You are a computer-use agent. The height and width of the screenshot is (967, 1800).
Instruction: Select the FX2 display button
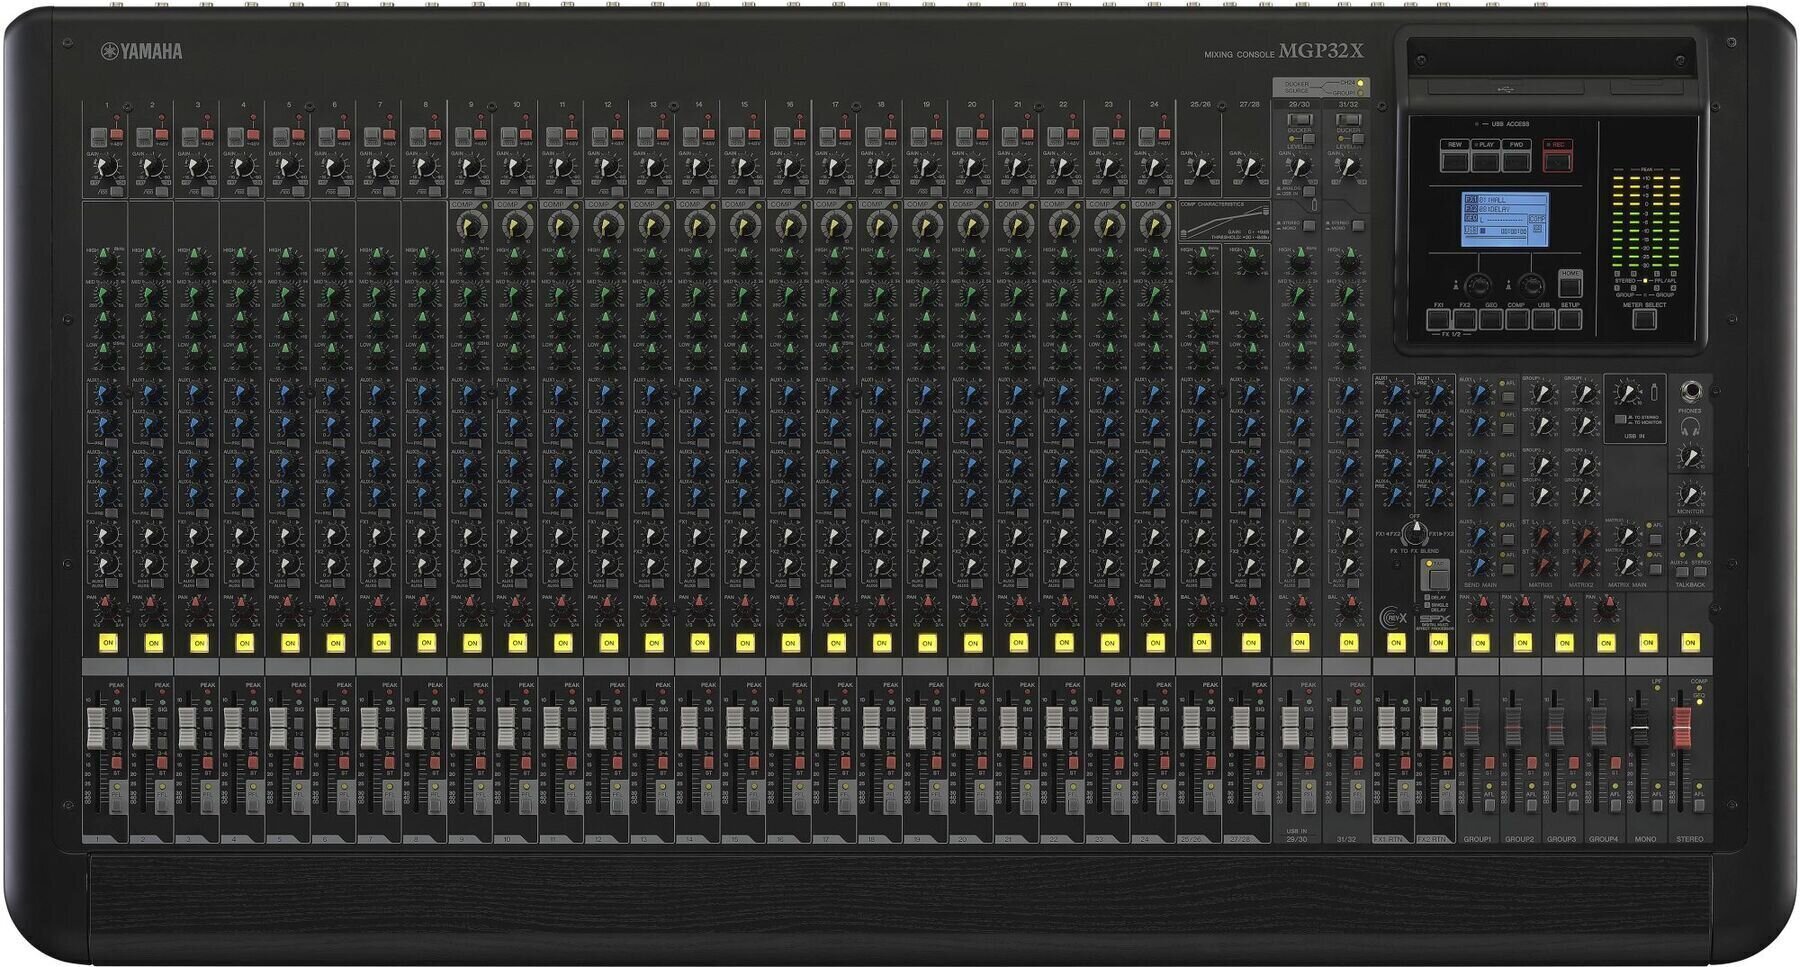tap(1465, 319)
